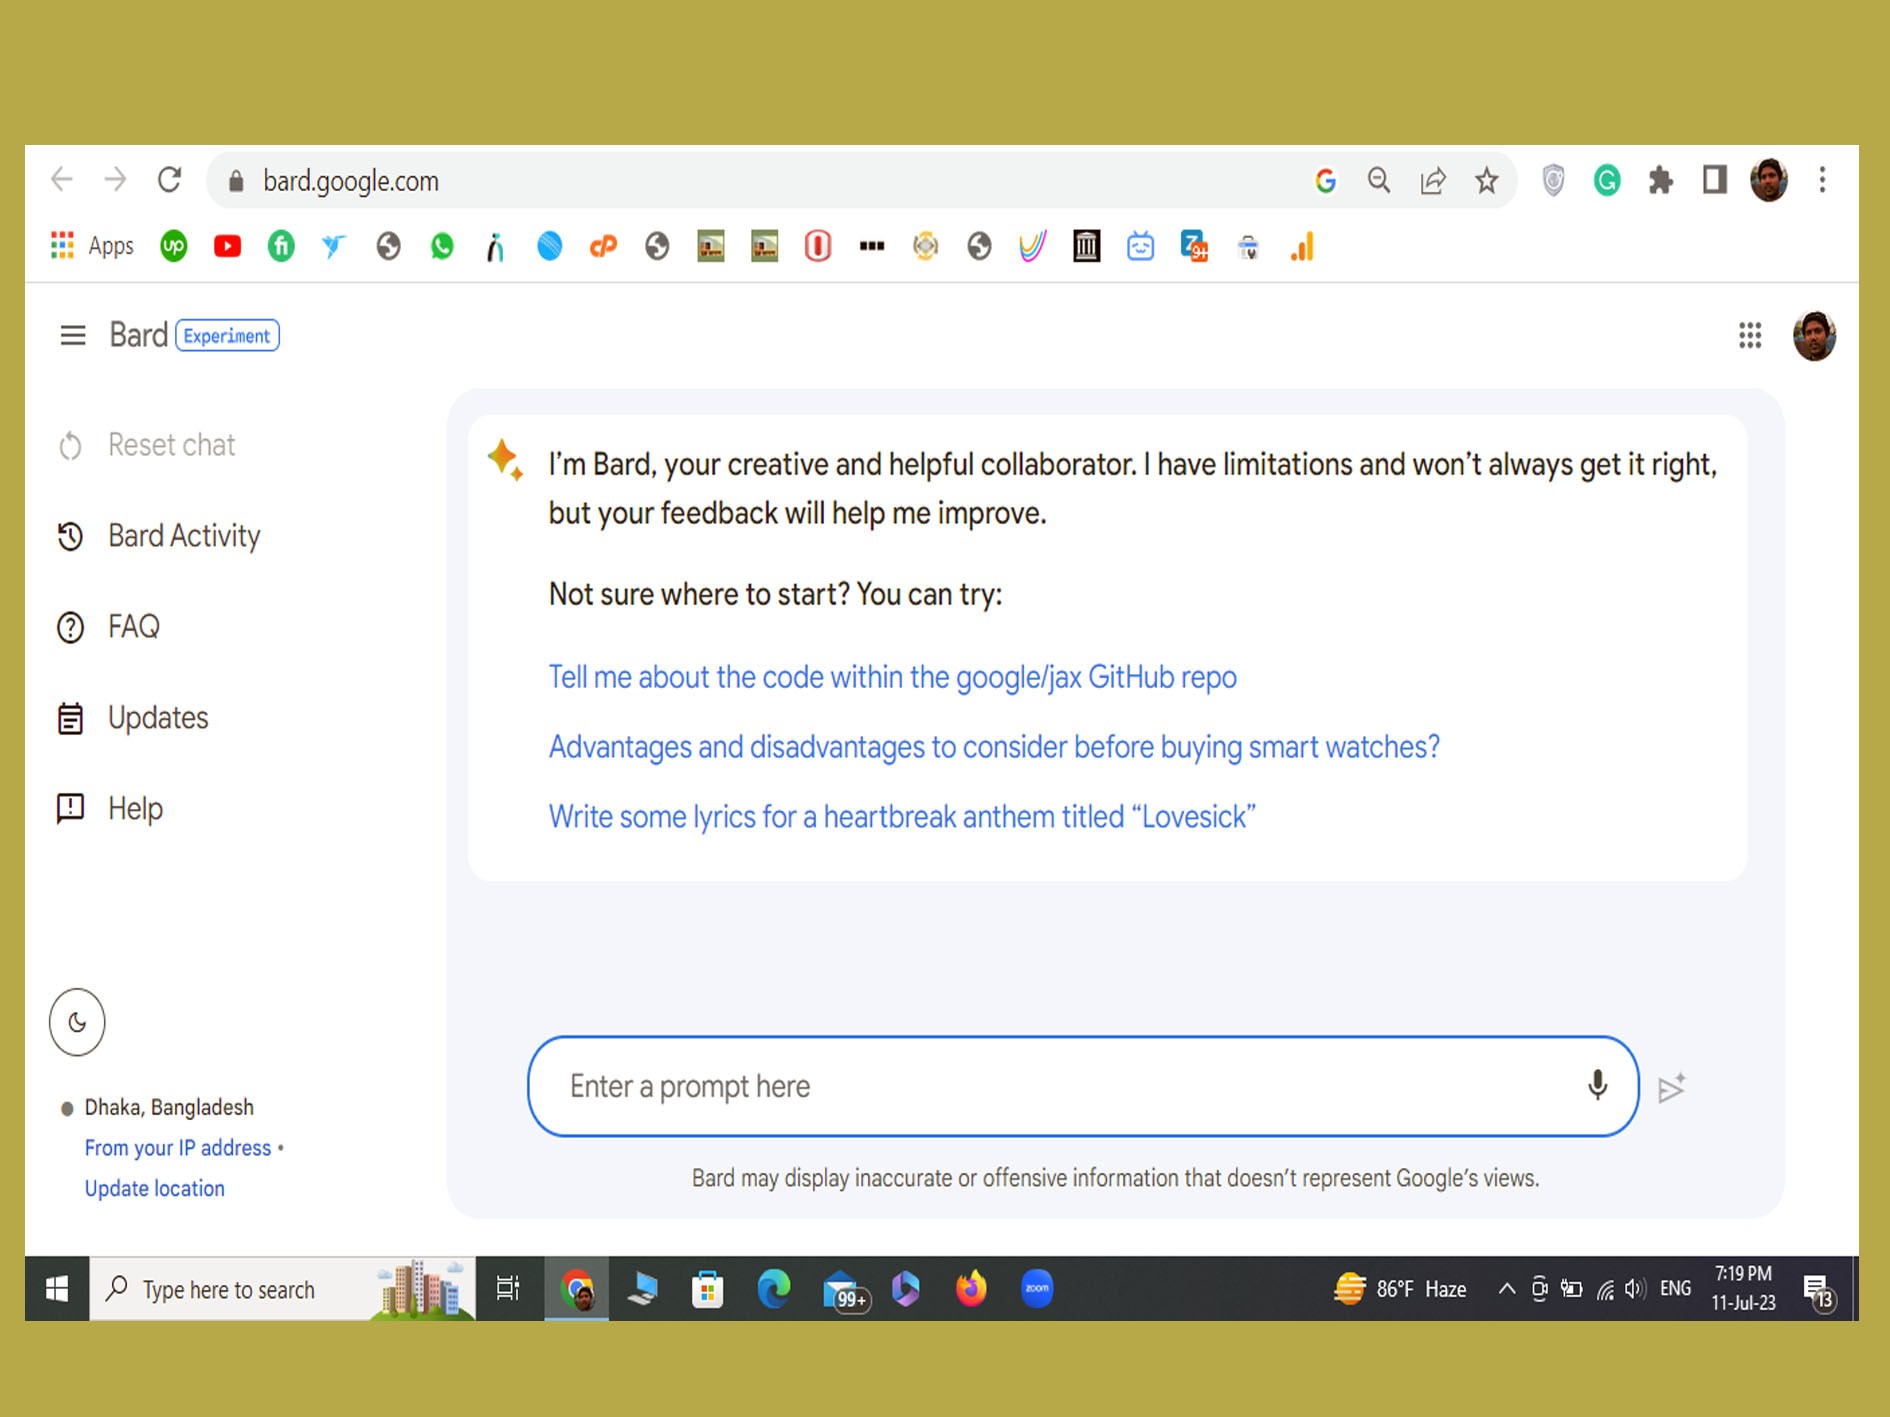
Task: Open the orange bar-chart Analytics bookmark
Action: click(x=1302, y=246)
